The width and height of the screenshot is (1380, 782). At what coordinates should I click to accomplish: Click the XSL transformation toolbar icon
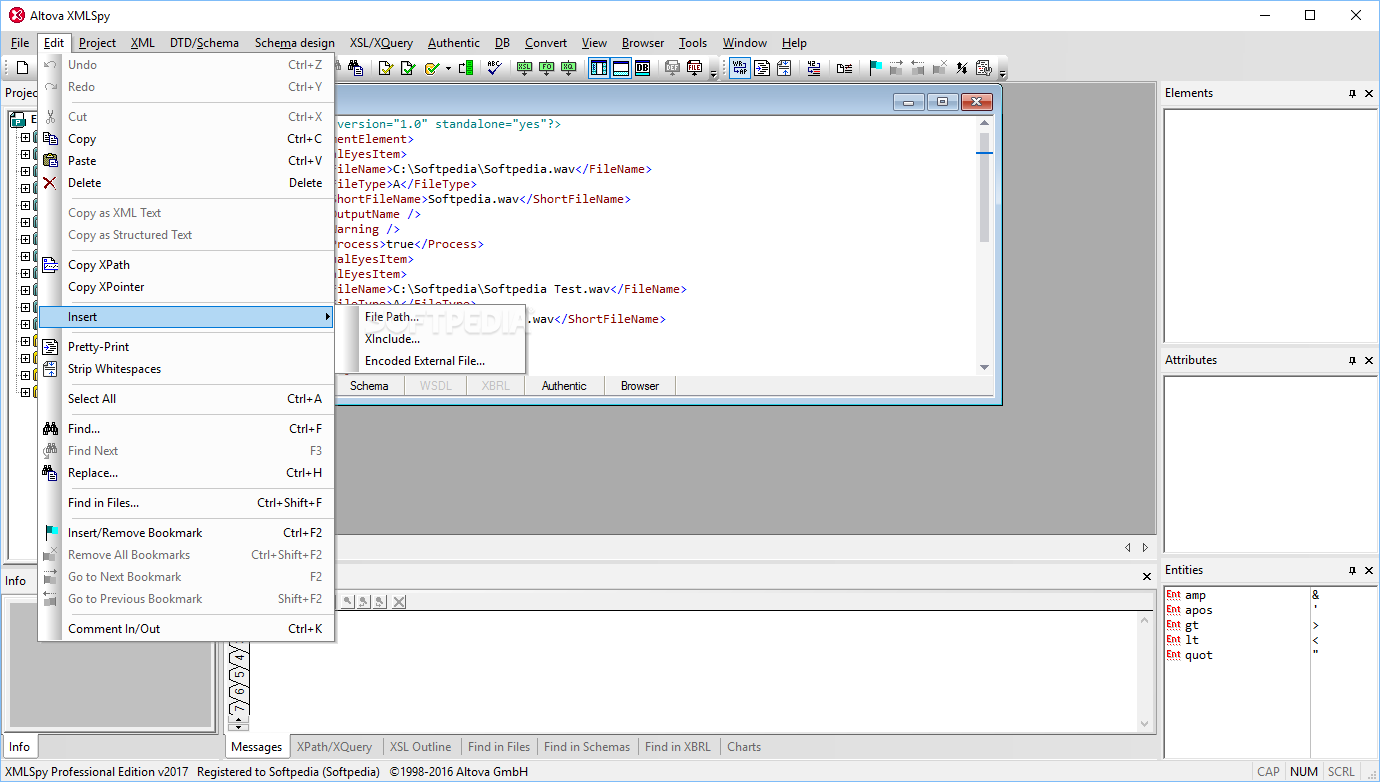coord(524,68)
